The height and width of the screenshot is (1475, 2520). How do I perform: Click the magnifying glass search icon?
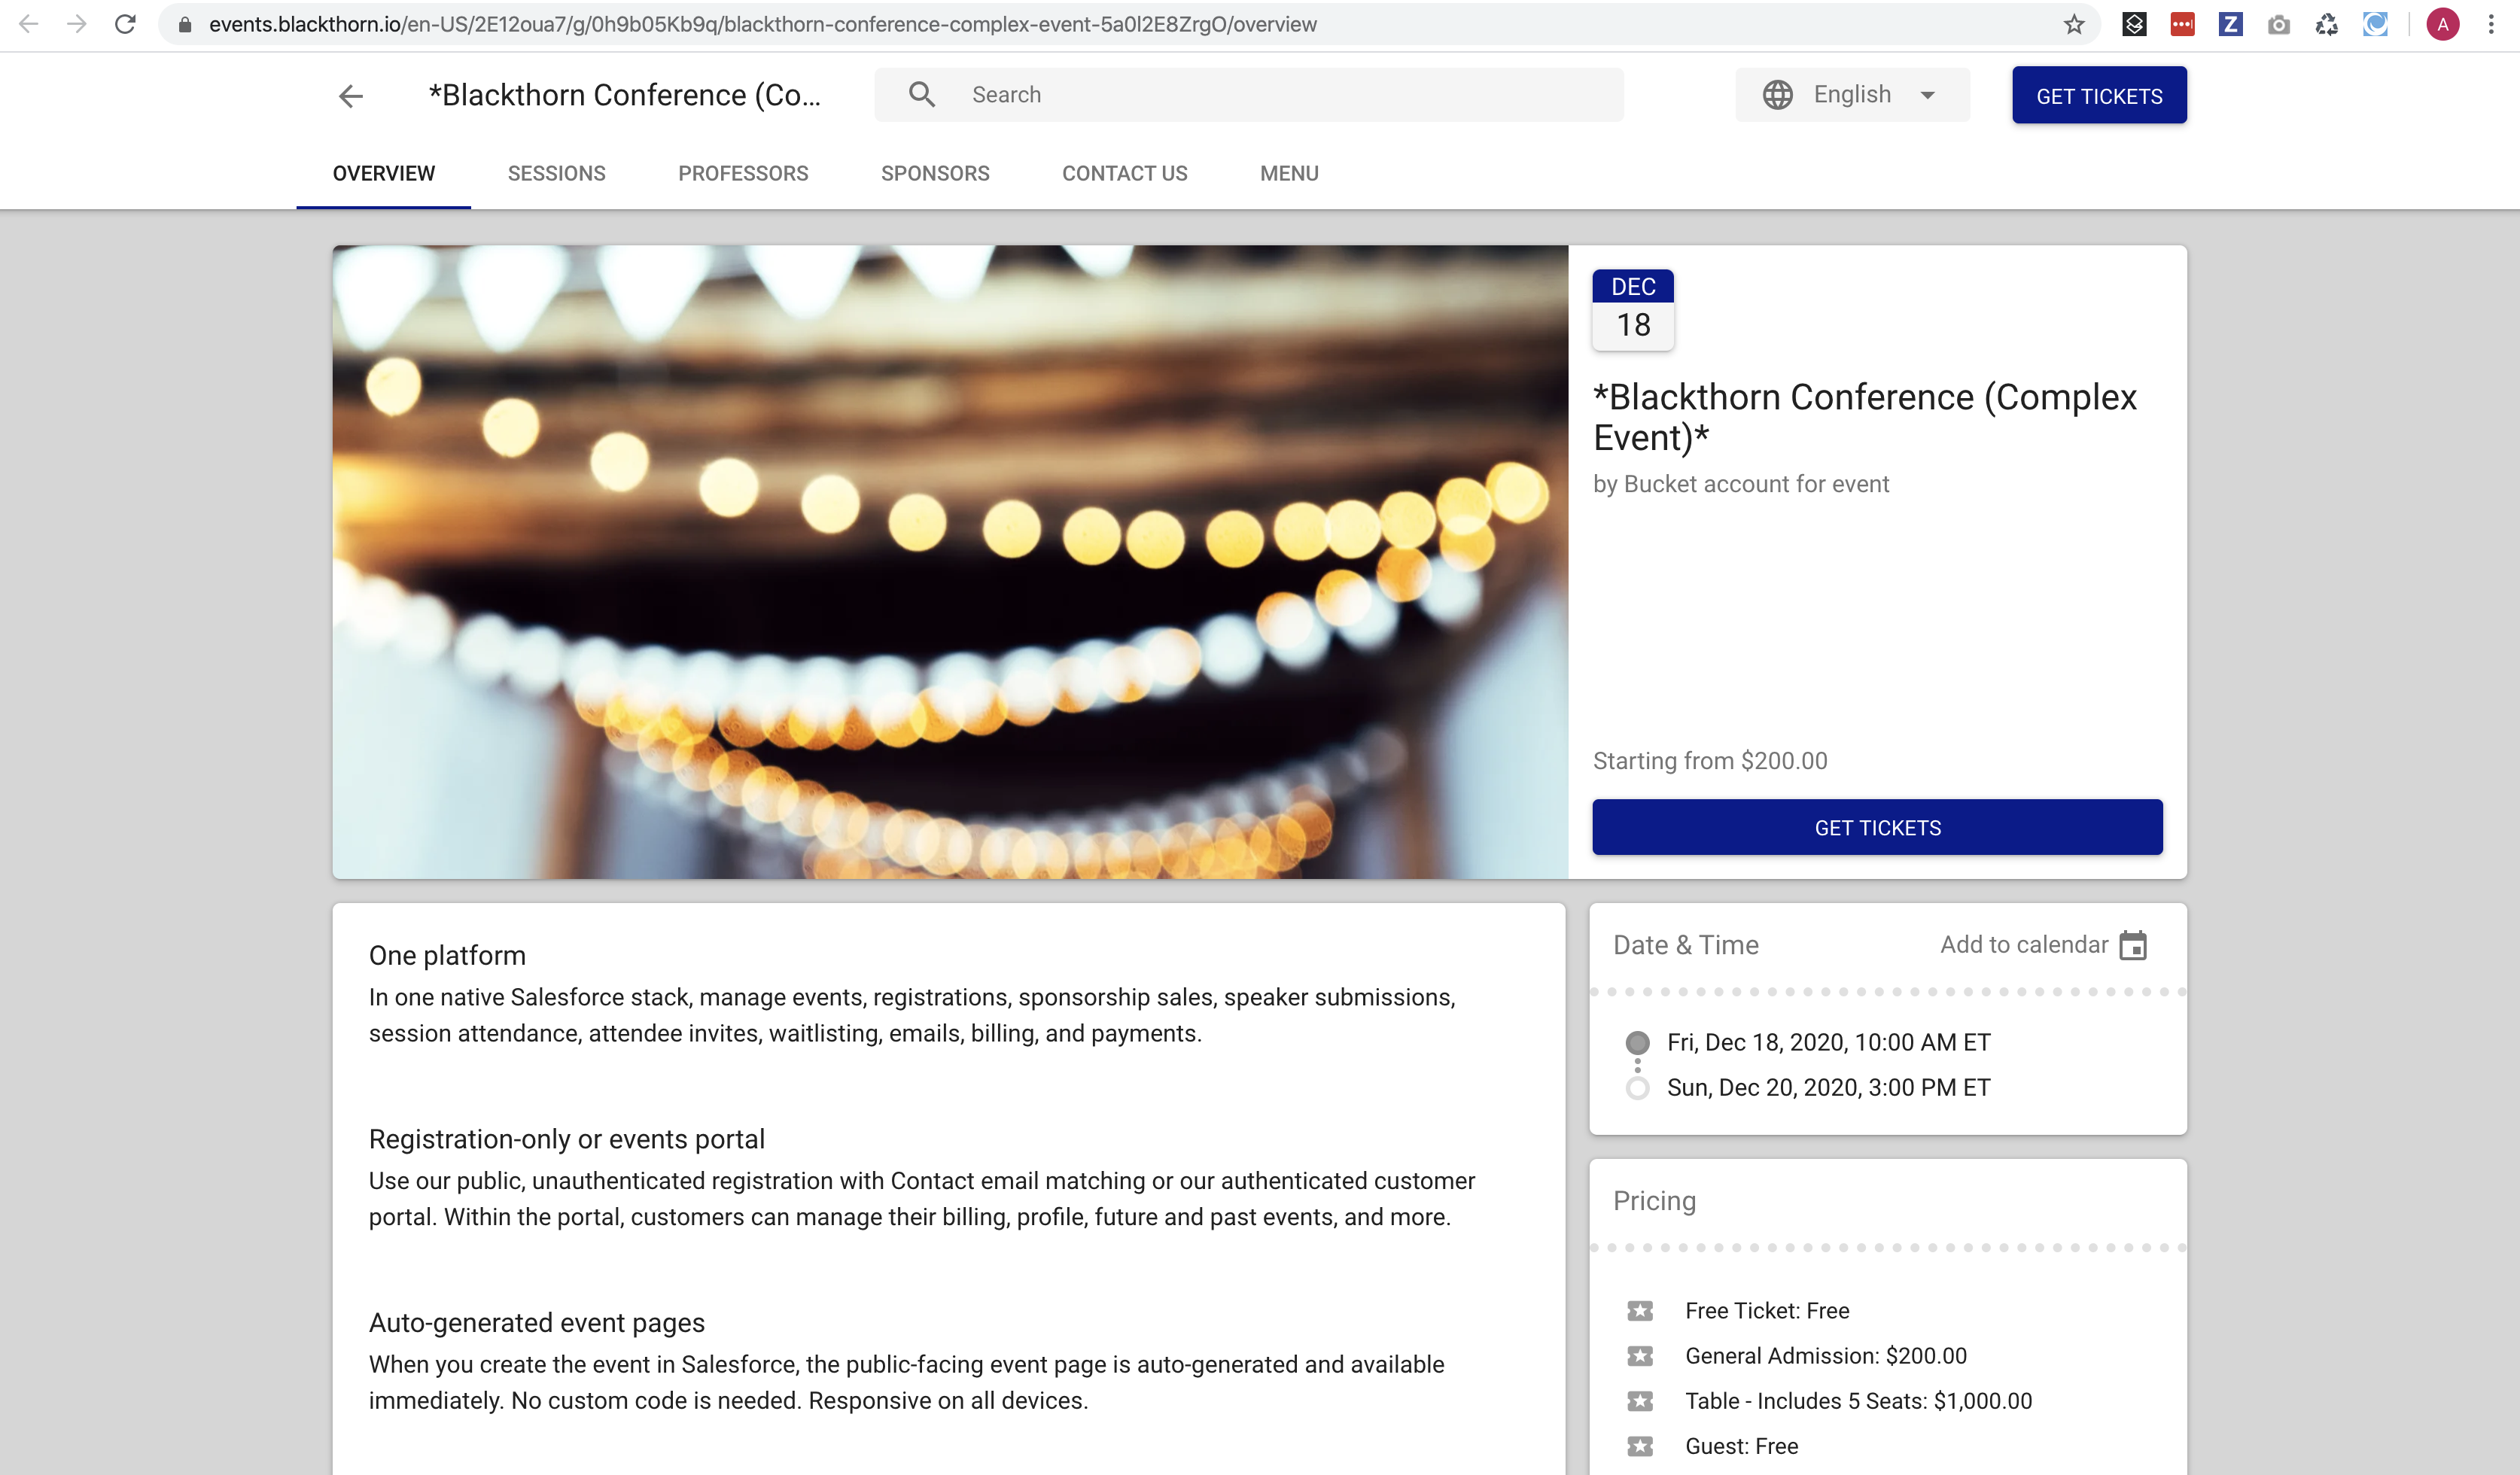tap(921, 95)
